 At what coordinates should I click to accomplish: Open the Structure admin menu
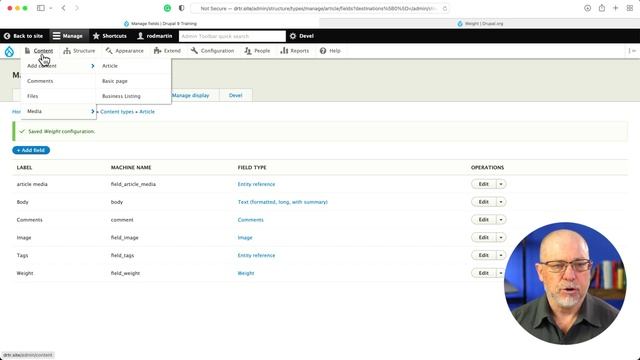click(79, 51)
